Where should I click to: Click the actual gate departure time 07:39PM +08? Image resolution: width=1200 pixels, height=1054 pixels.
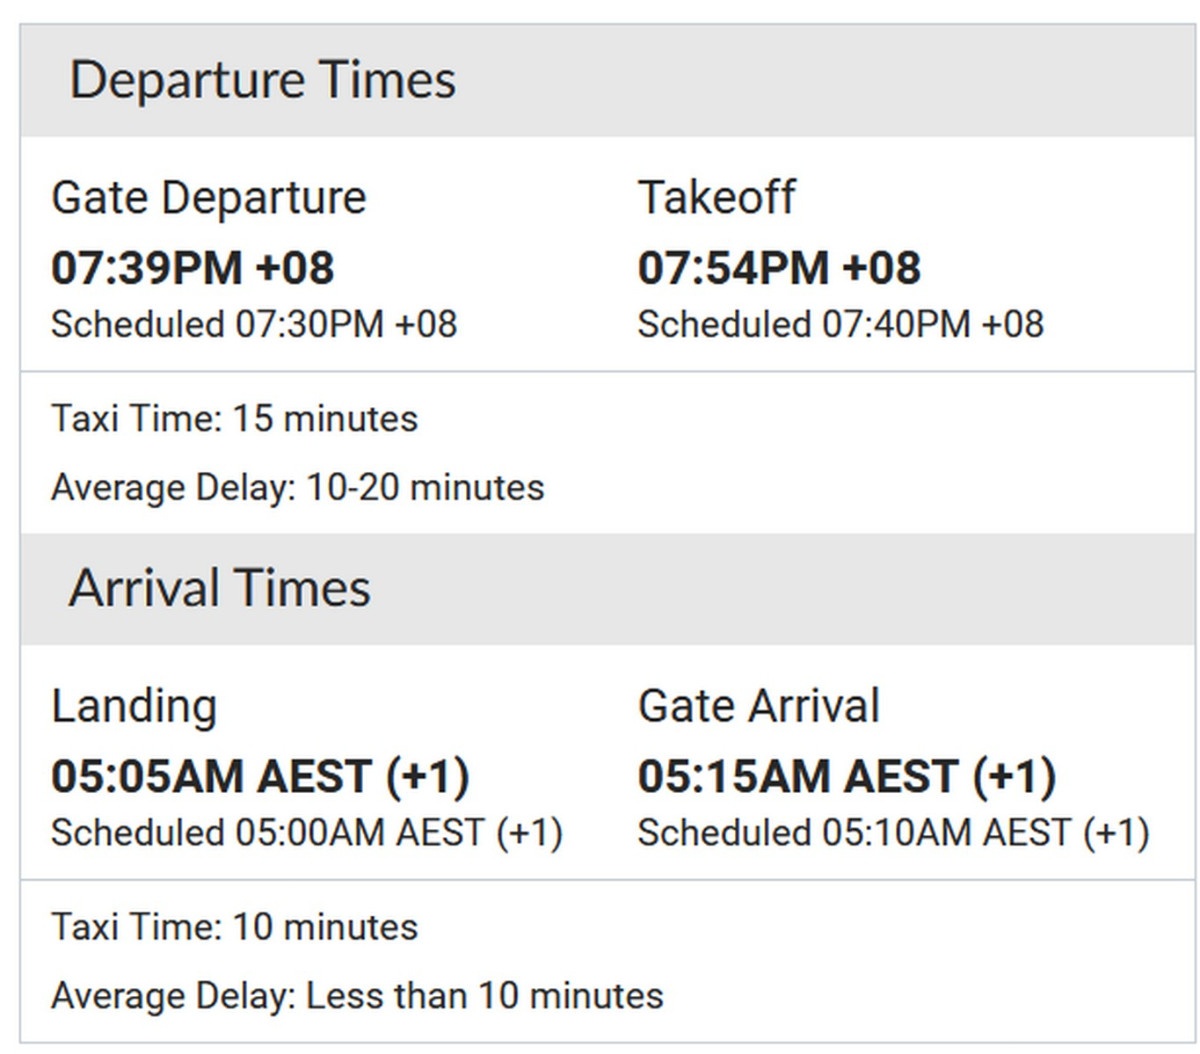(192, 268)
